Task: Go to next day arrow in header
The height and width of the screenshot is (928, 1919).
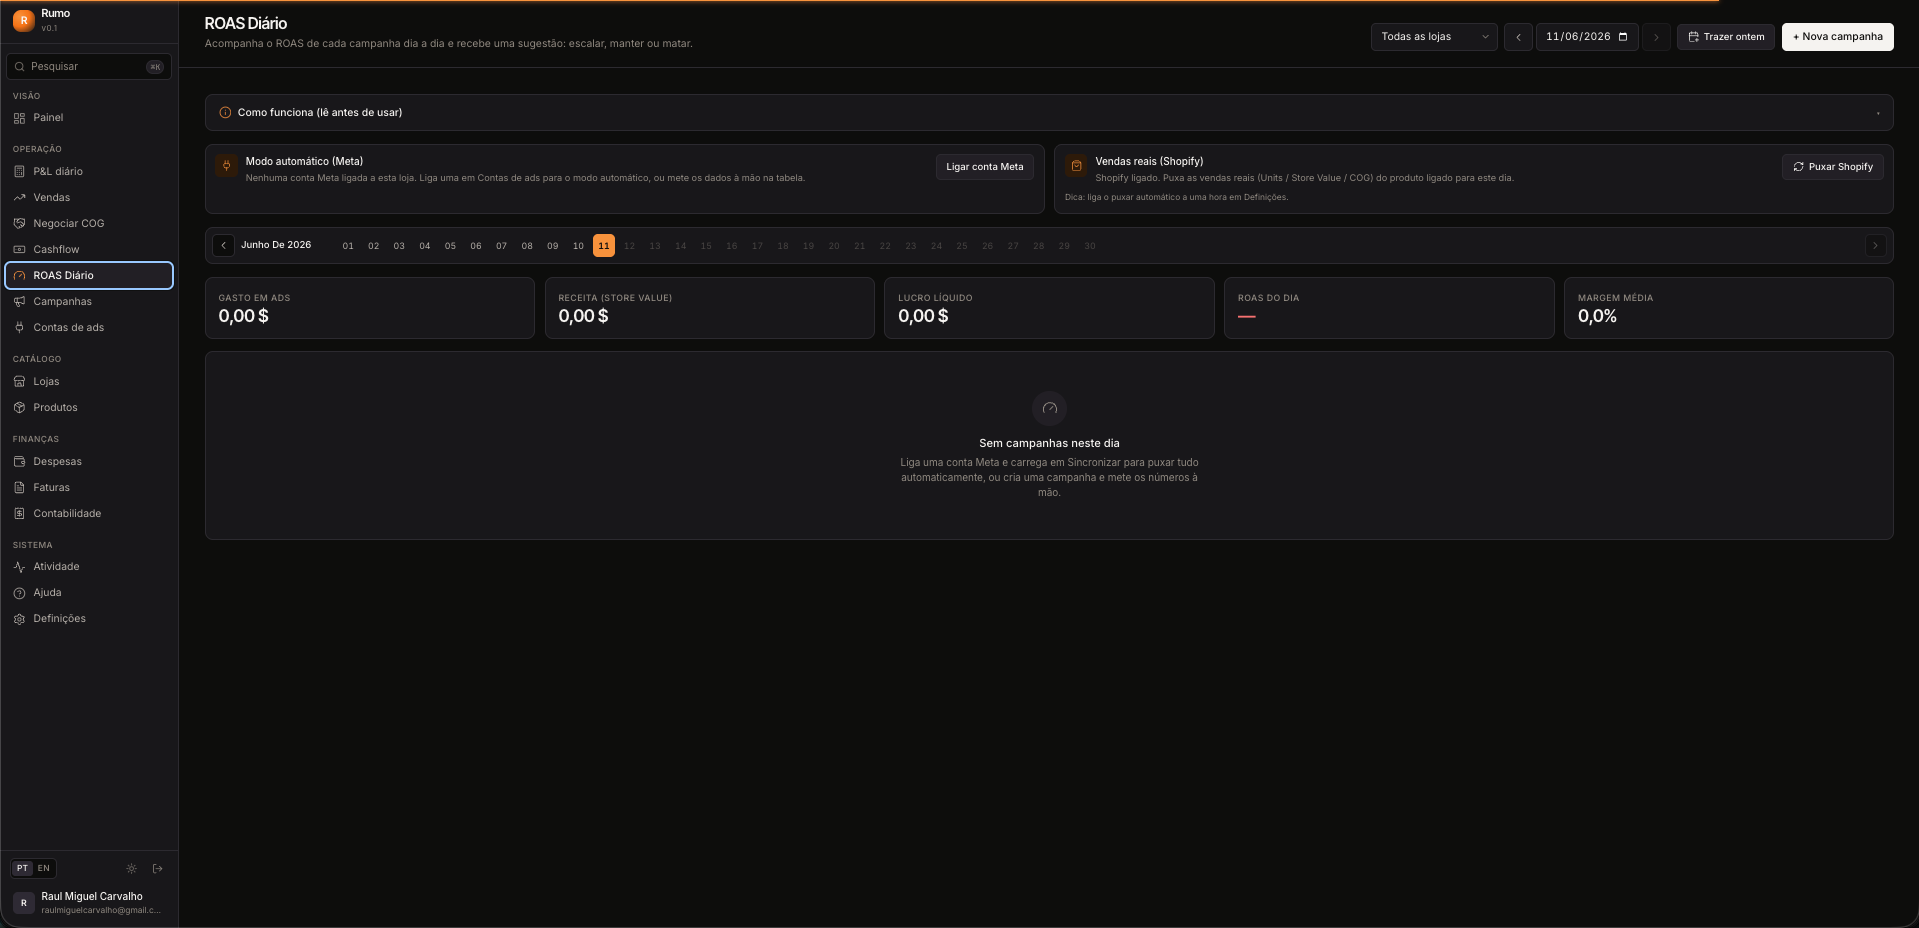Action: pos(1656,37)
